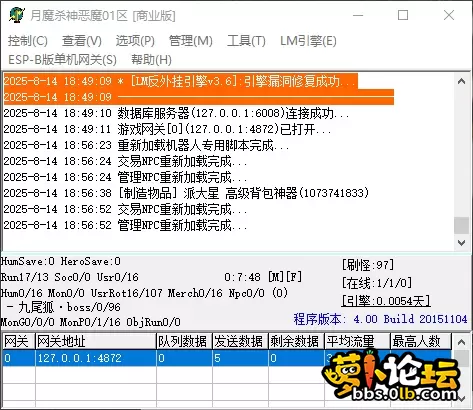Click the log scrollbar down arrow
Image resolution: width=473 pixels, height=410 pixels.
pos(461,243)
